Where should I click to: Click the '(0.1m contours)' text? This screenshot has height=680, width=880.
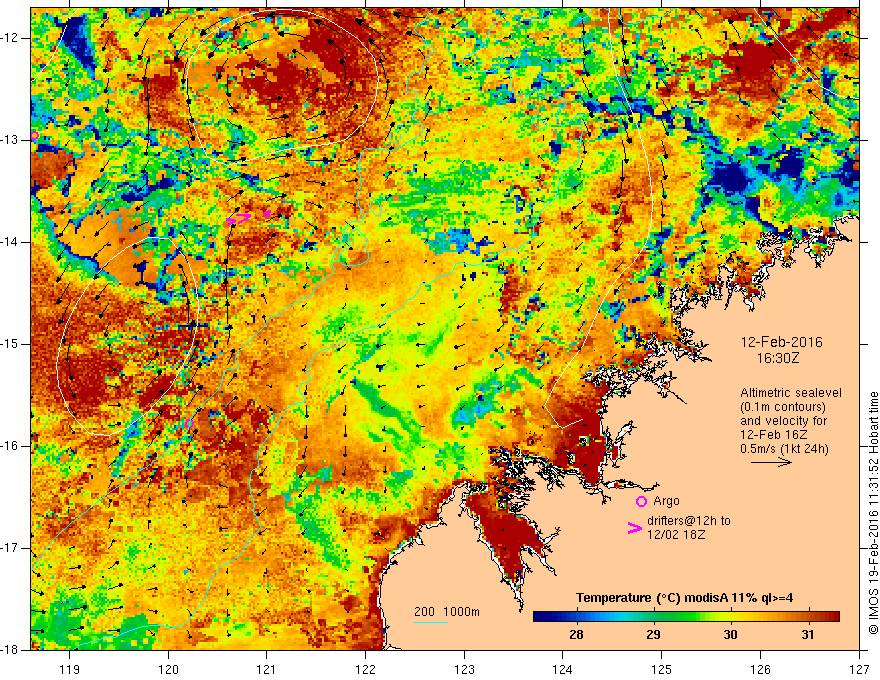coord(783,407)
